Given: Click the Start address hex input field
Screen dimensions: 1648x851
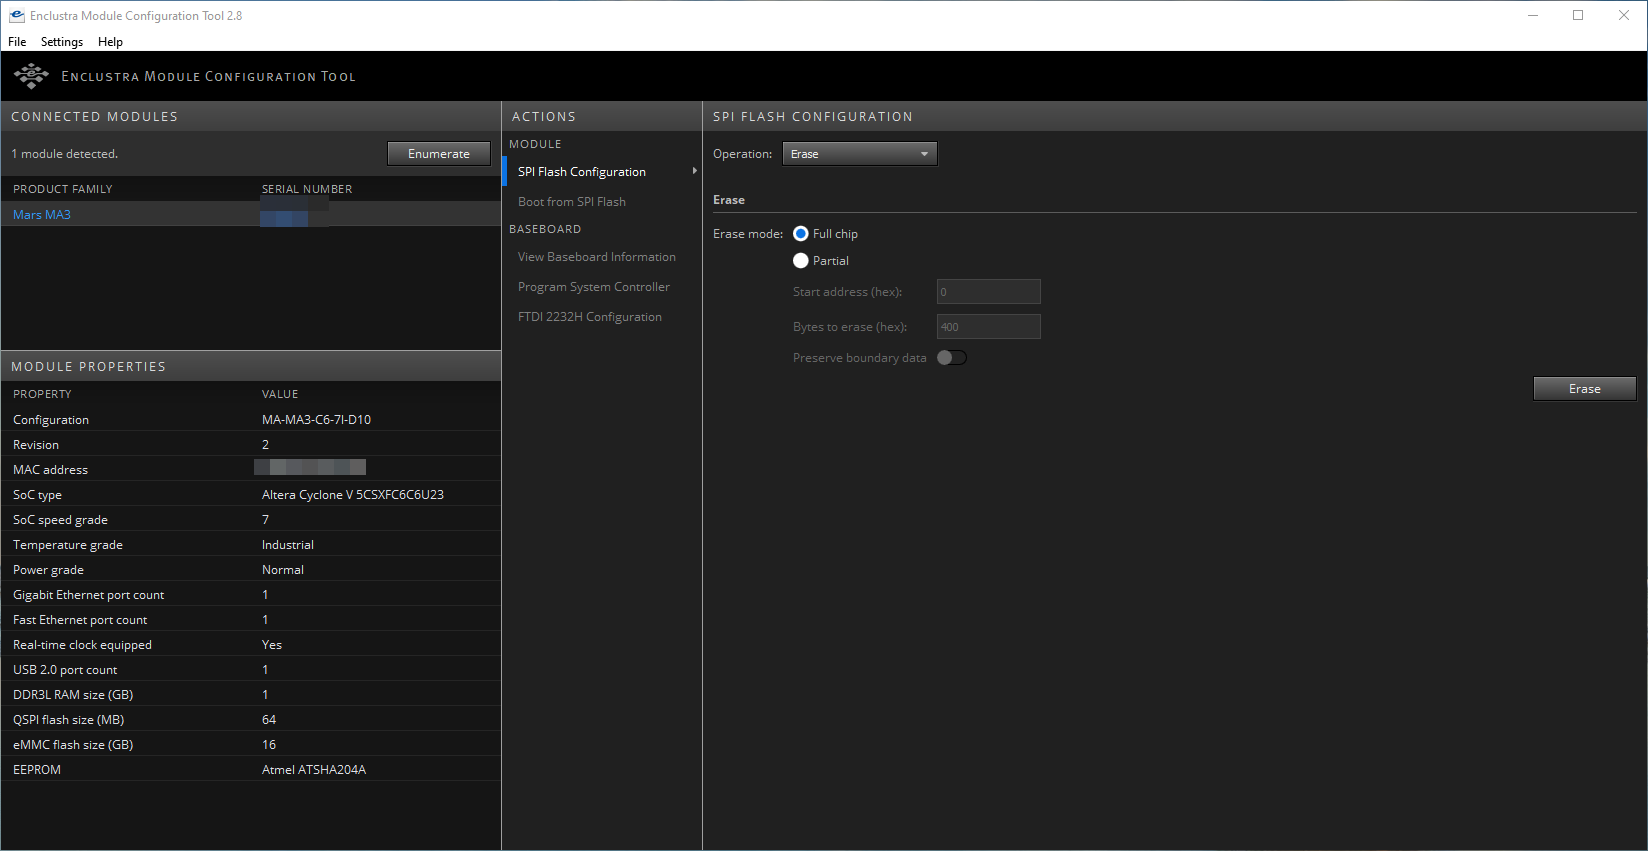Looking at the screenshot, I should [989, 292].
